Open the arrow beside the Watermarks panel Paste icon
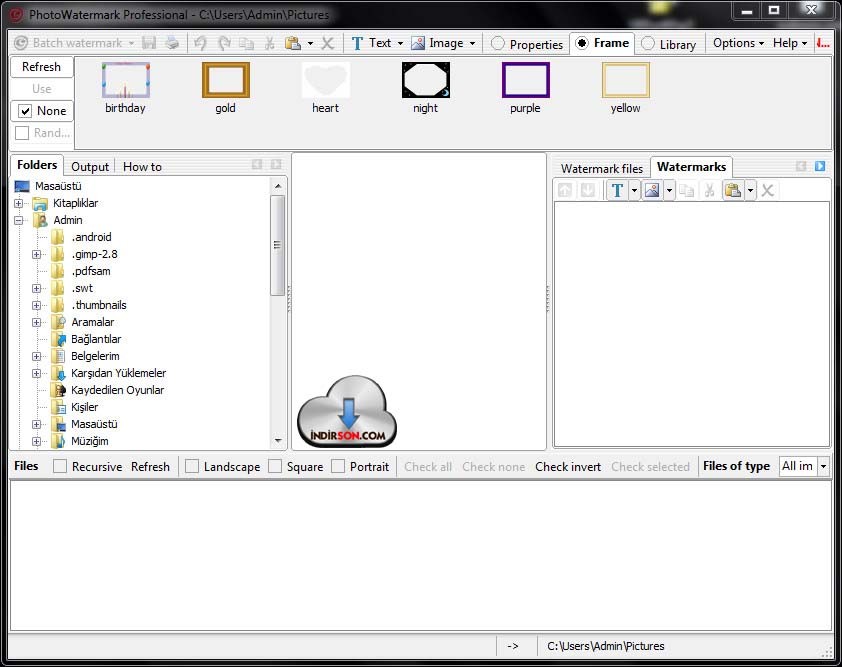 point(750,190)
